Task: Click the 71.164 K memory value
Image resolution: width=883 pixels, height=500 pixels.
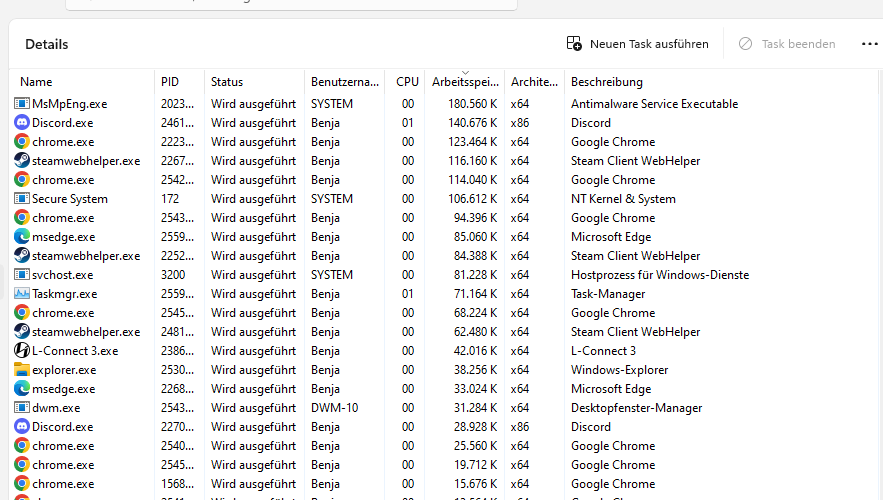Action: tap(475, 294)
